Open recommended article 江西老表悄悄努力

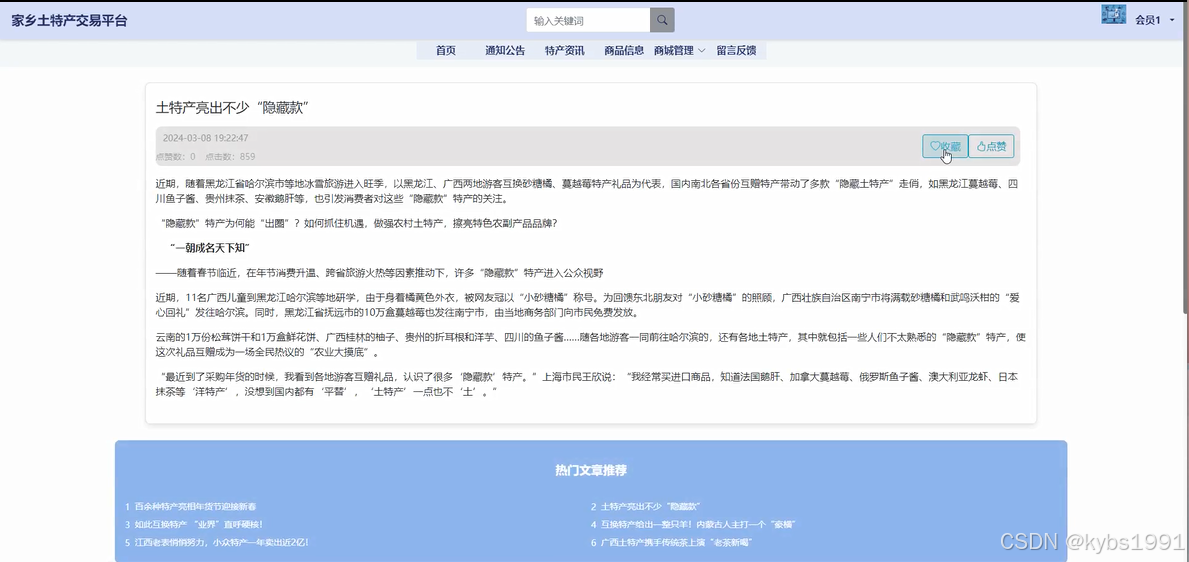pos(221,542)
